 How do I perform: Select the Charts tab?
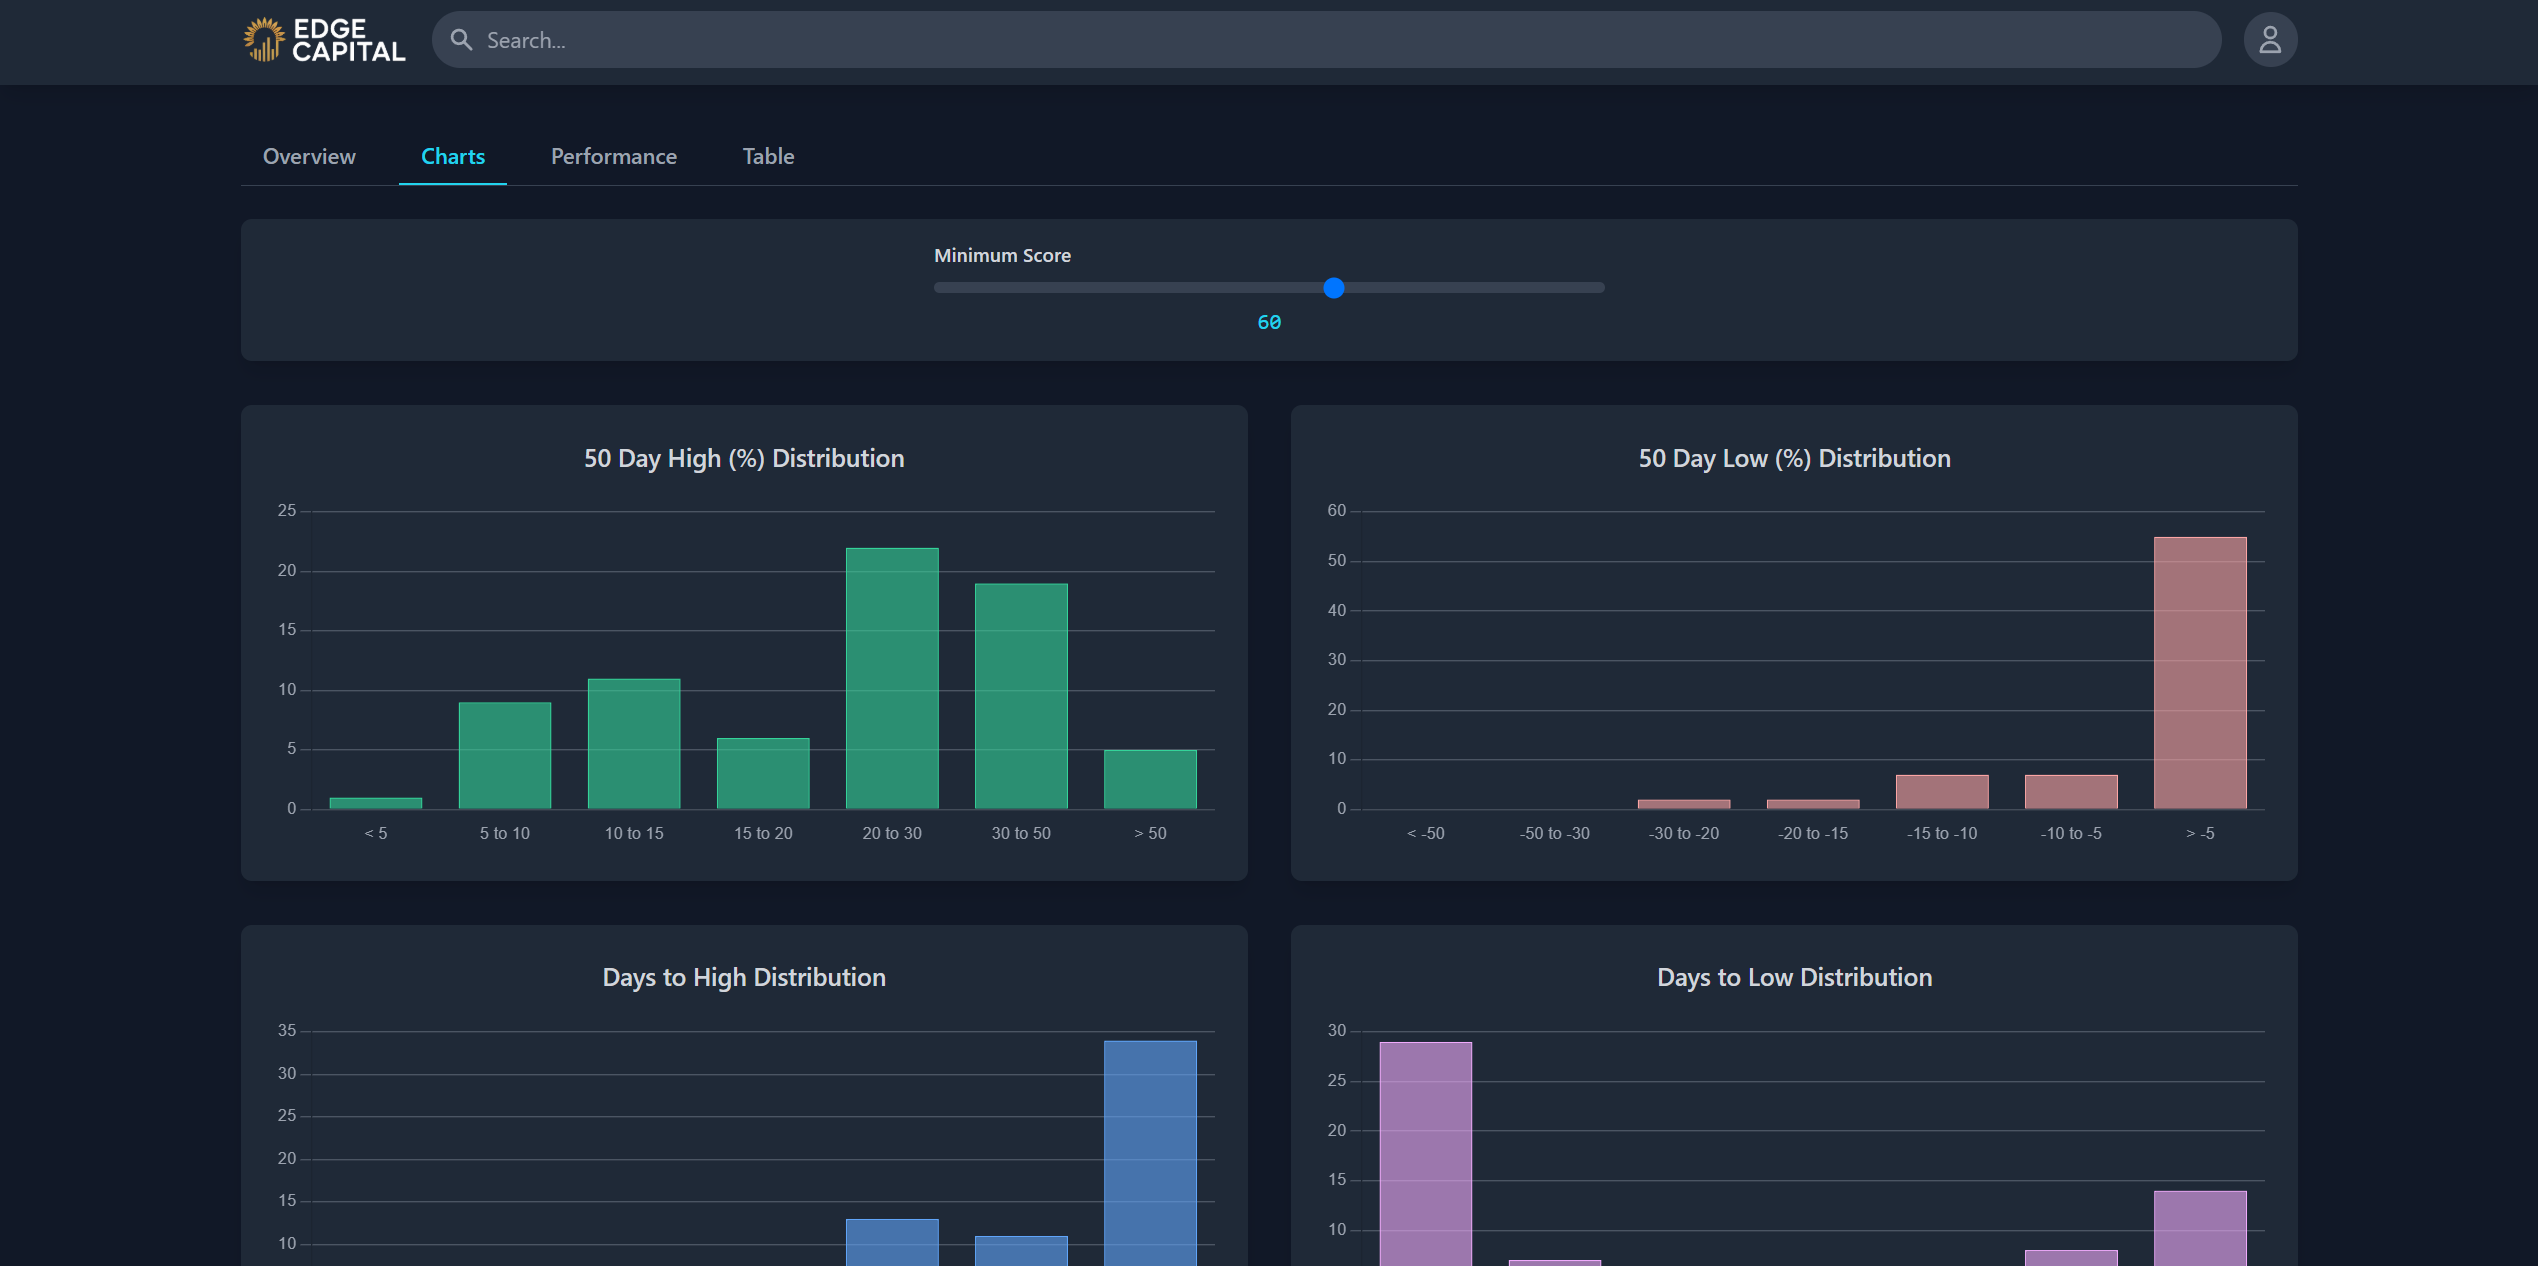[452, 156]
